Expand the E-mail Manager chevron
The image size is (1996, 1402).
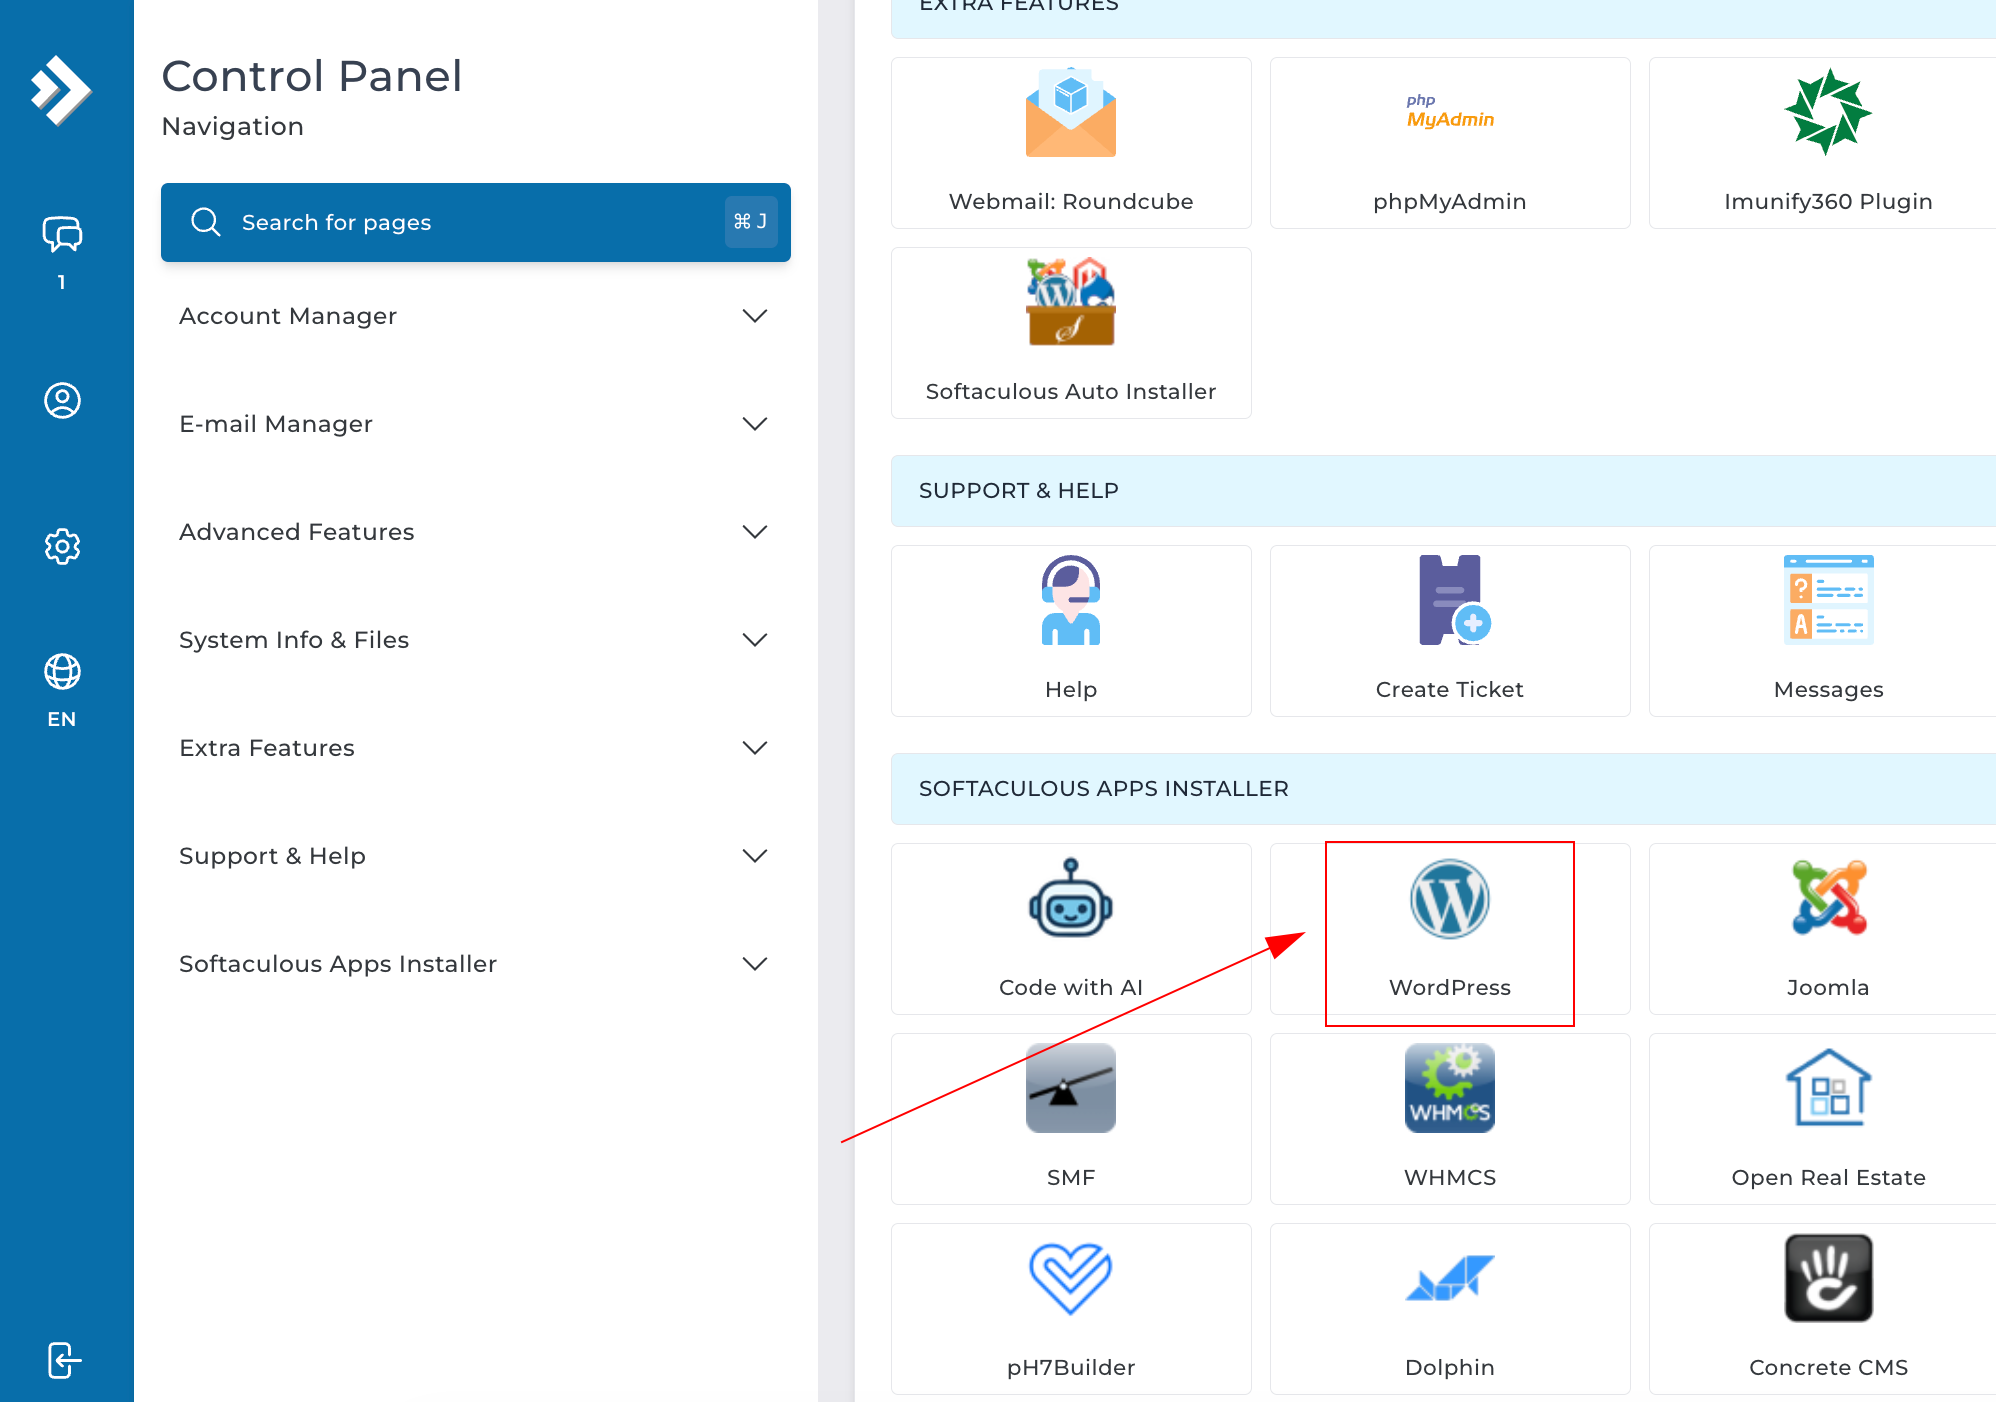coord(755,424)
